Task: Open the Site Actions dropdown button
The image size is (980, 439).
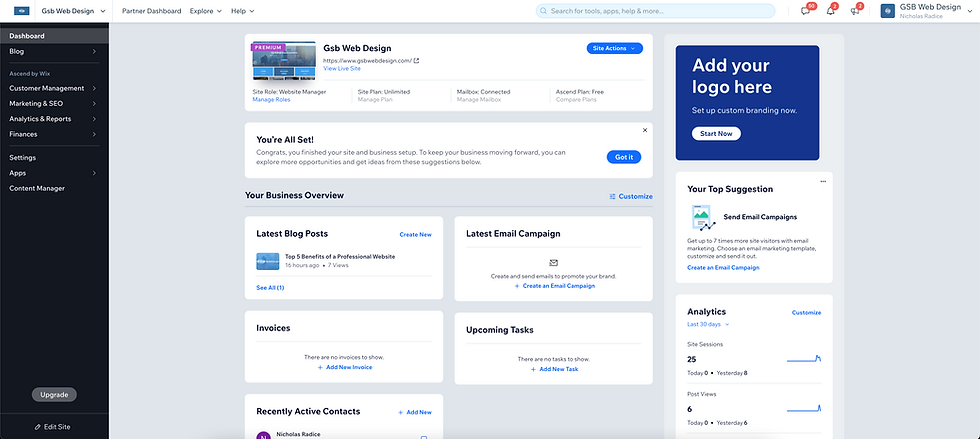Action: pyautogui.click(x=614, y=48)
